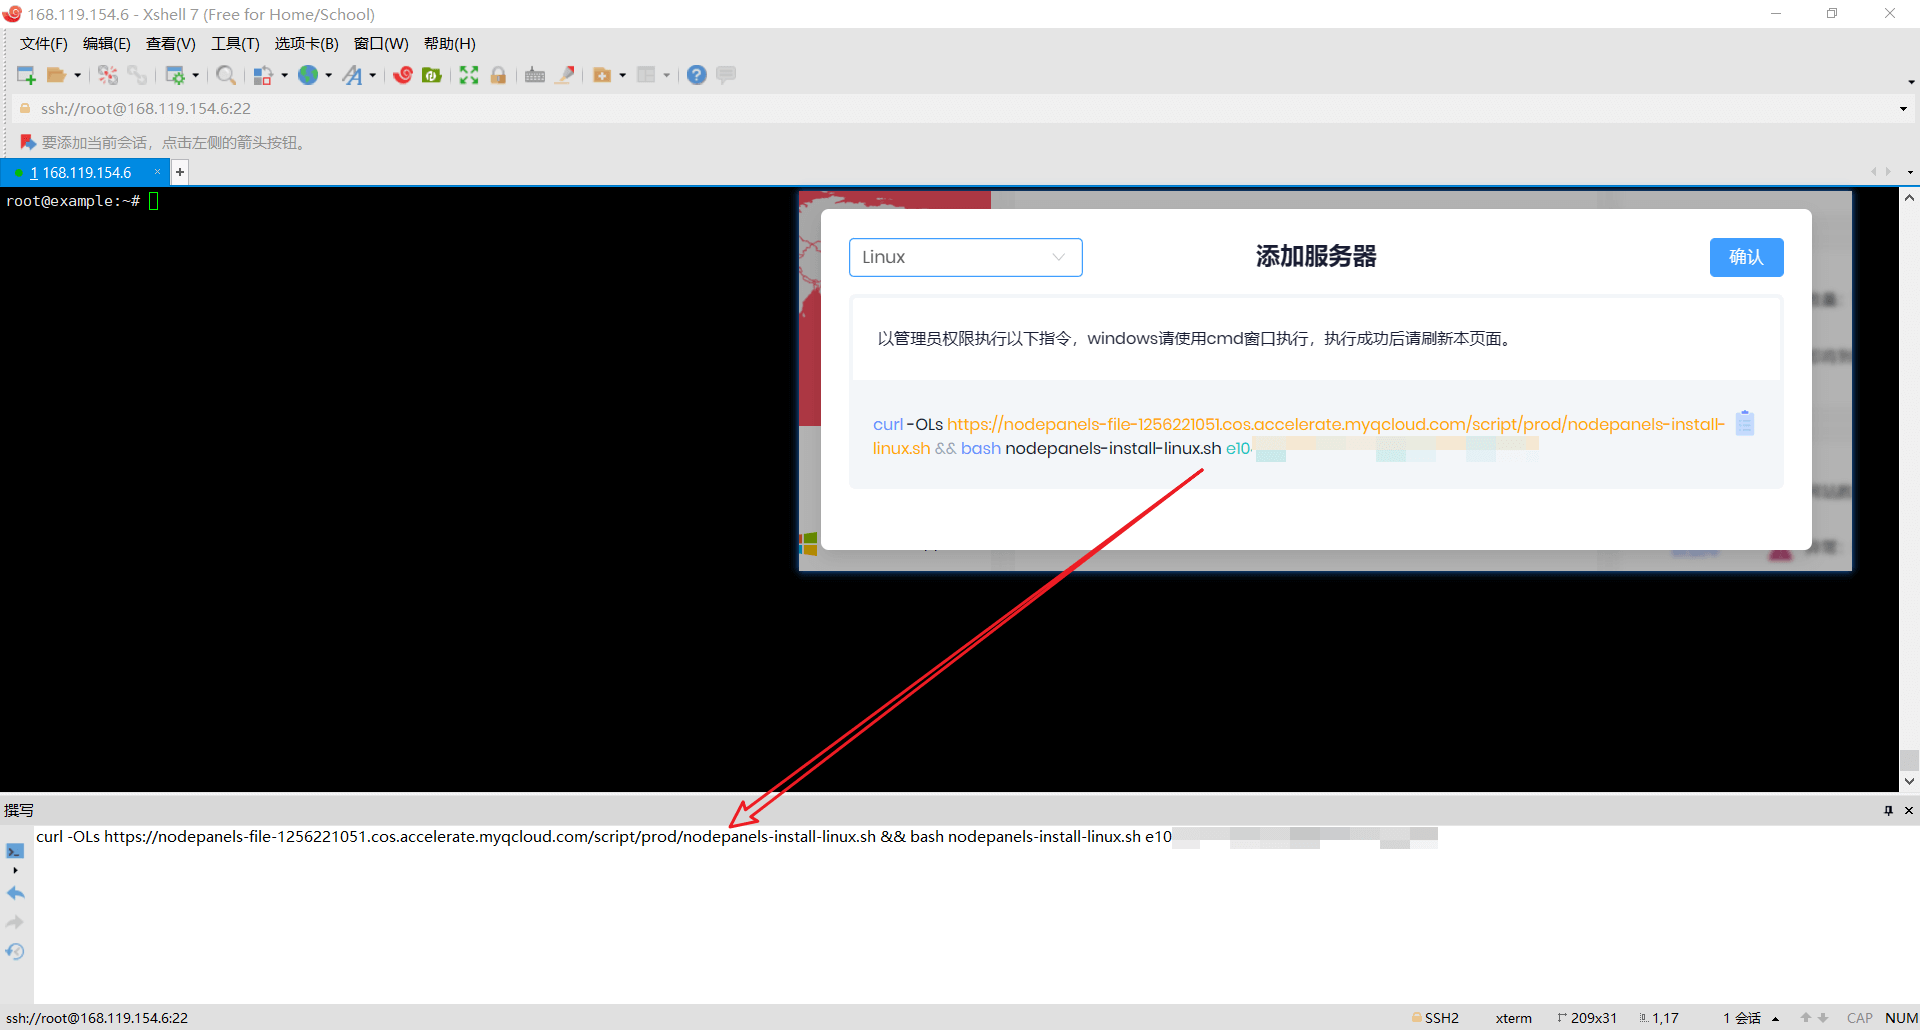
Task: Open the 文件(F) menu
Action: click(44, 44)
